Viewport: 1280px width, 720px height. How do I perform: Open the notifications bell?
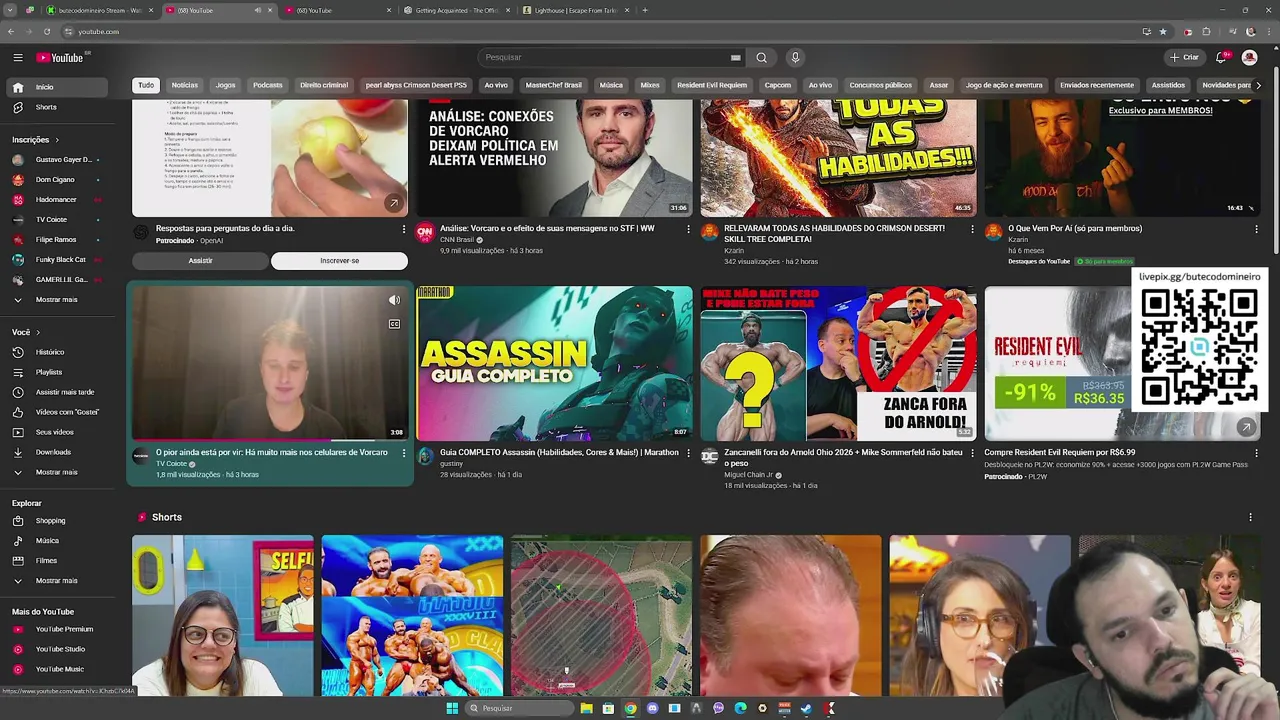pyautogui.click(x=1221, y=58)
